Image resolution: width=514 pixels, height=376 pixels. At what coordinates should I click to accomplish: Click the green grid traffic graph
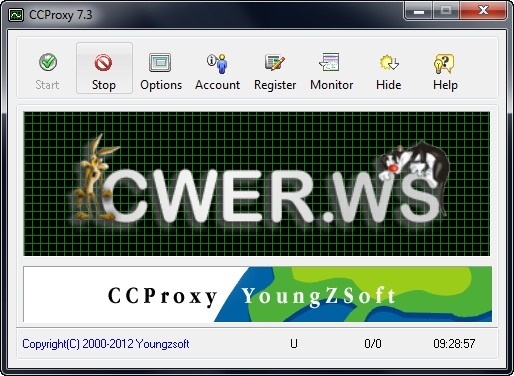(x=257, y=184)
